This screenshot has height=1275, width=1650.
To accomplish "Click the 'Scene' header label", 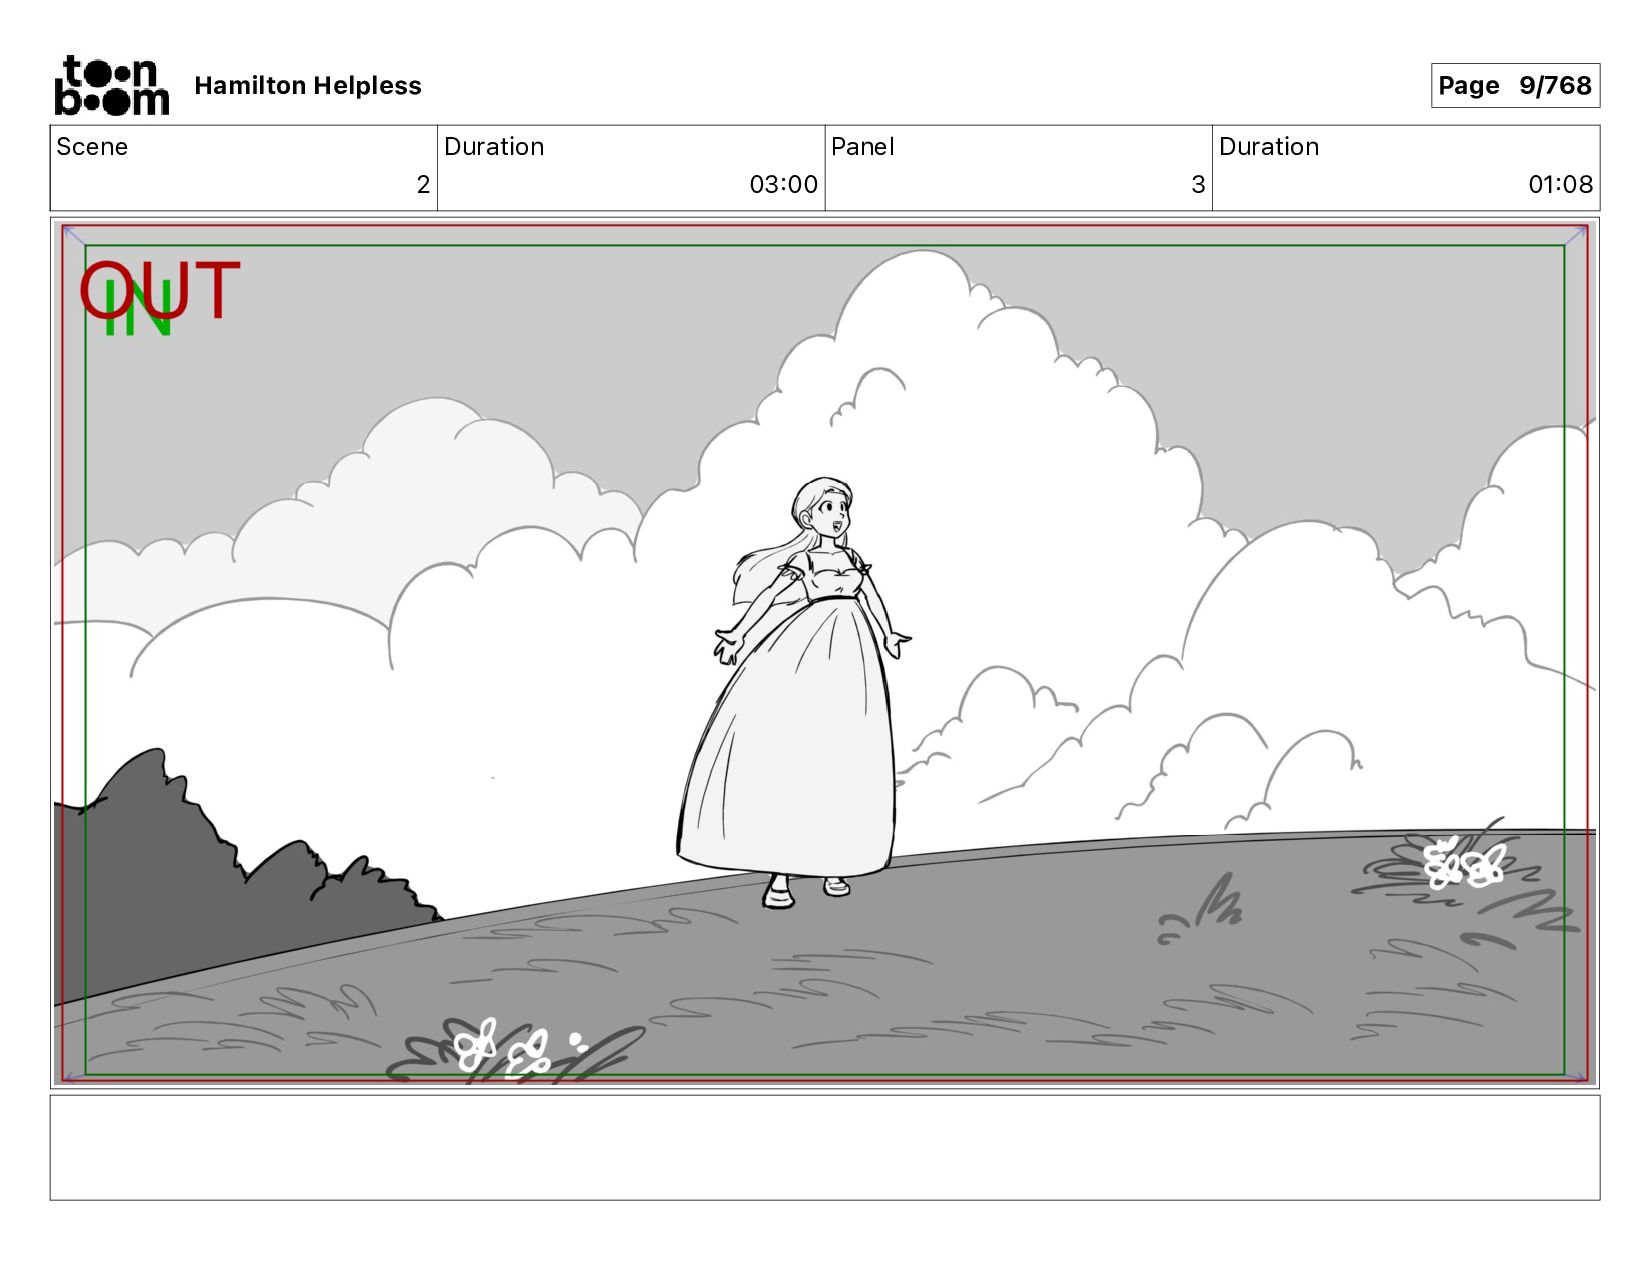I will pyautogui.click(x=92, y=147).
